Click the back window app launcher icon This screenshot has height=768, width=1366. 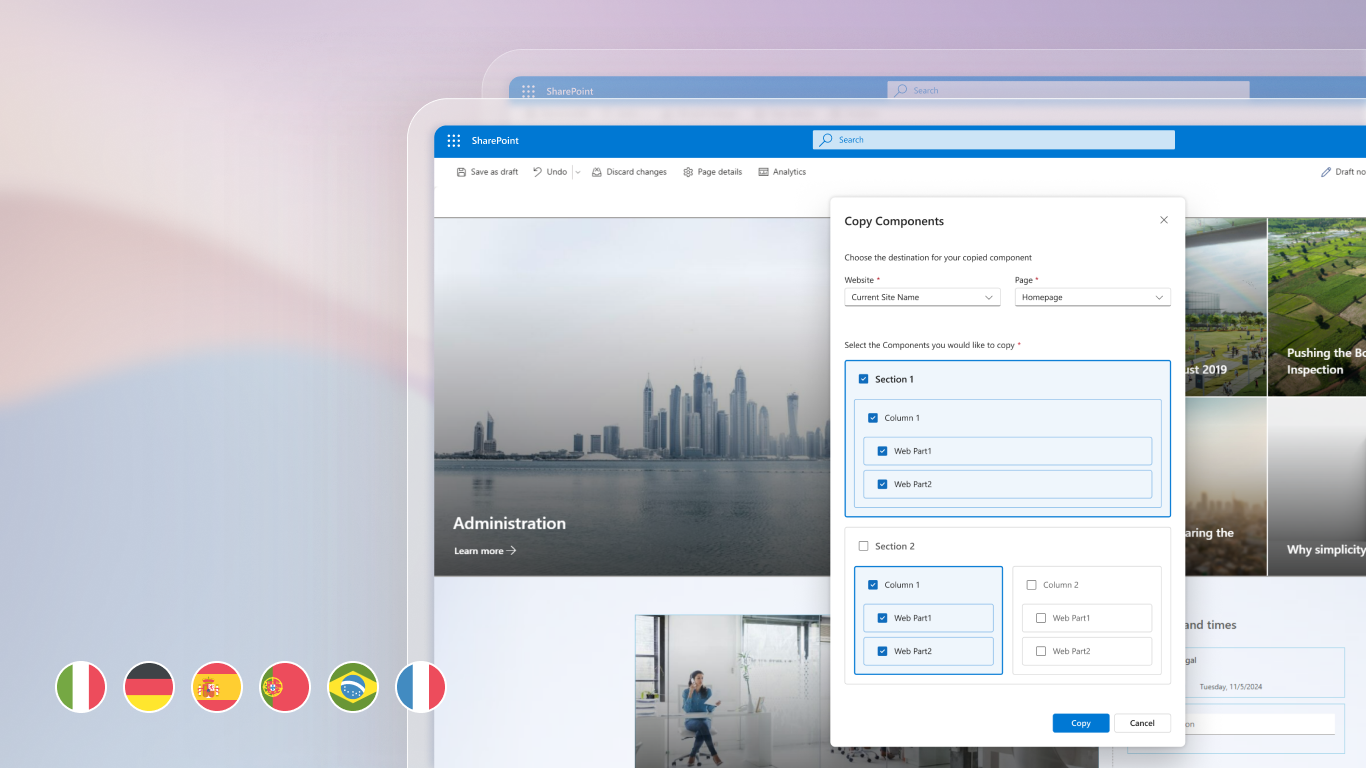[528, 91]
